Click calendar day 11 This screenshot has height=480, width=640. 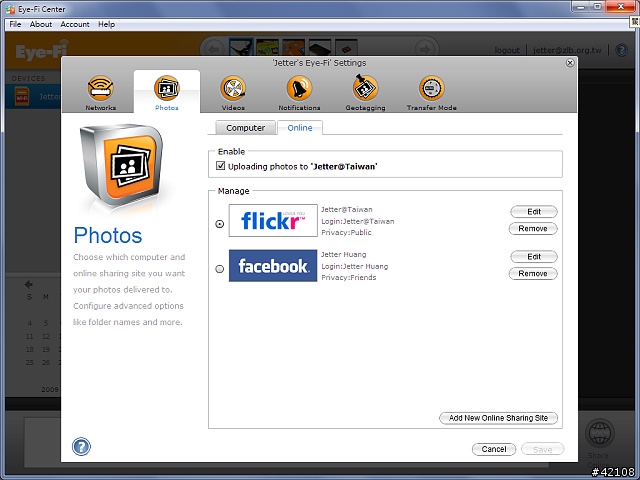click(29, 336)
